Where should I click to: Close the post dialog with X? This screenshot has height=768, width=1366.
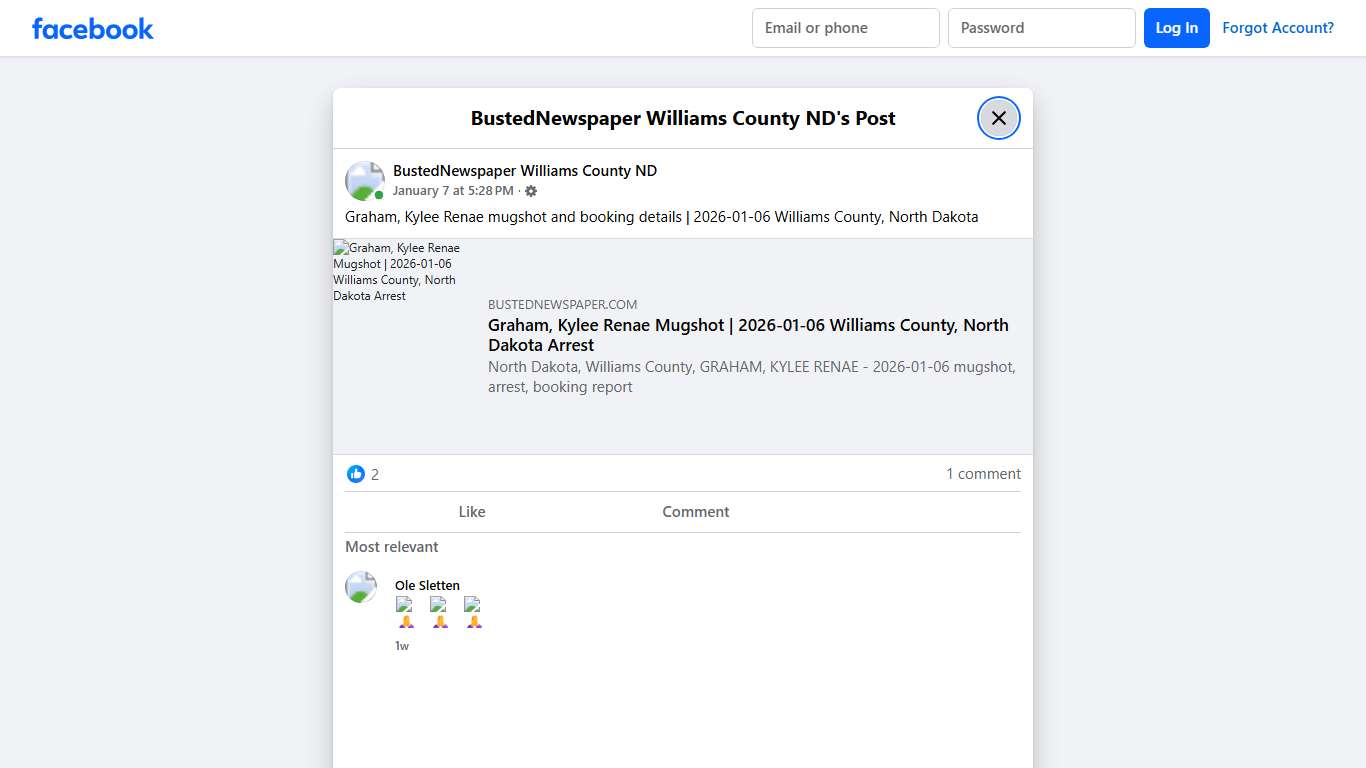(x=998, y=118)
